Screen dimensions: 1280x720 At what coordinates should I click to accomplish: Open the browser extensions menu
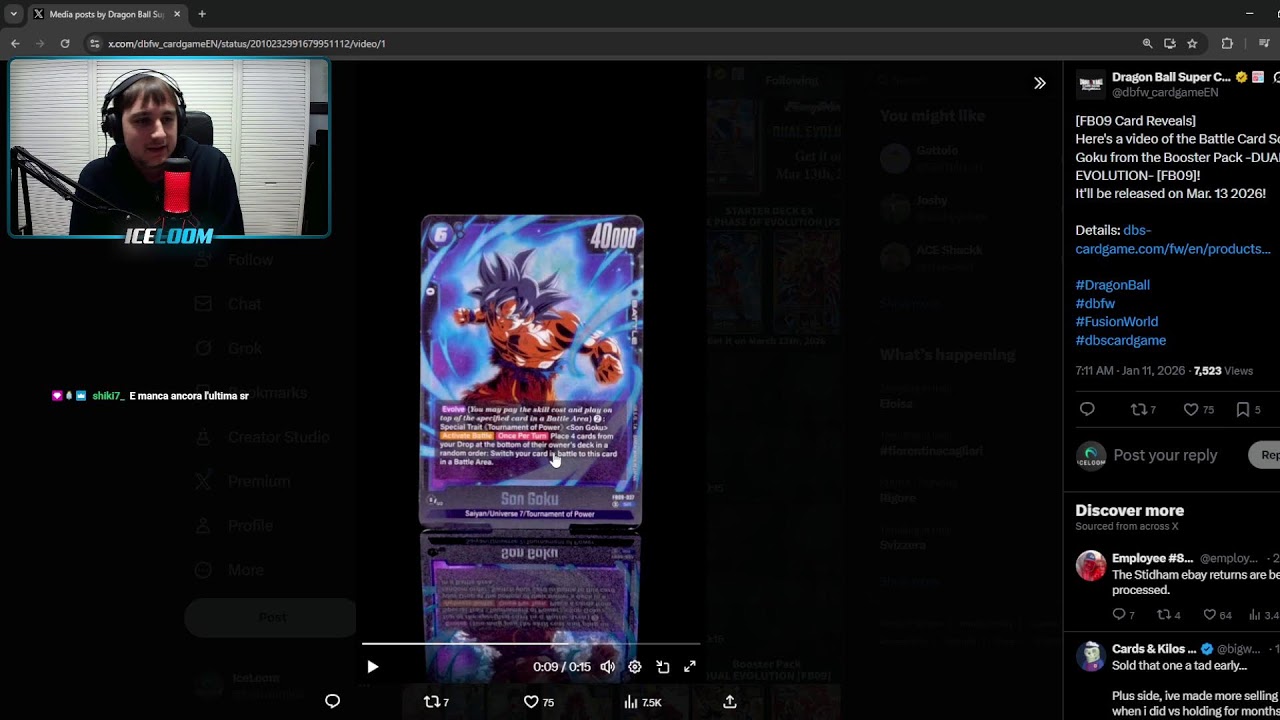click(x=1227, y=43)
